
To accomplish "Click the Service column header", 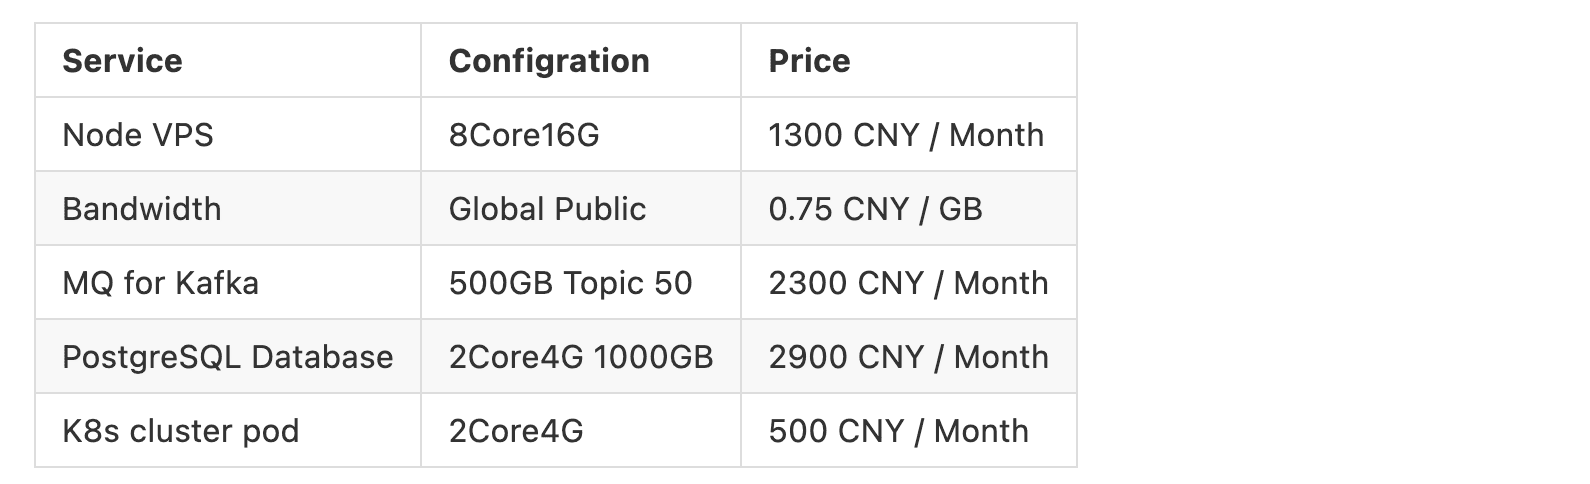I will point(122,61).
